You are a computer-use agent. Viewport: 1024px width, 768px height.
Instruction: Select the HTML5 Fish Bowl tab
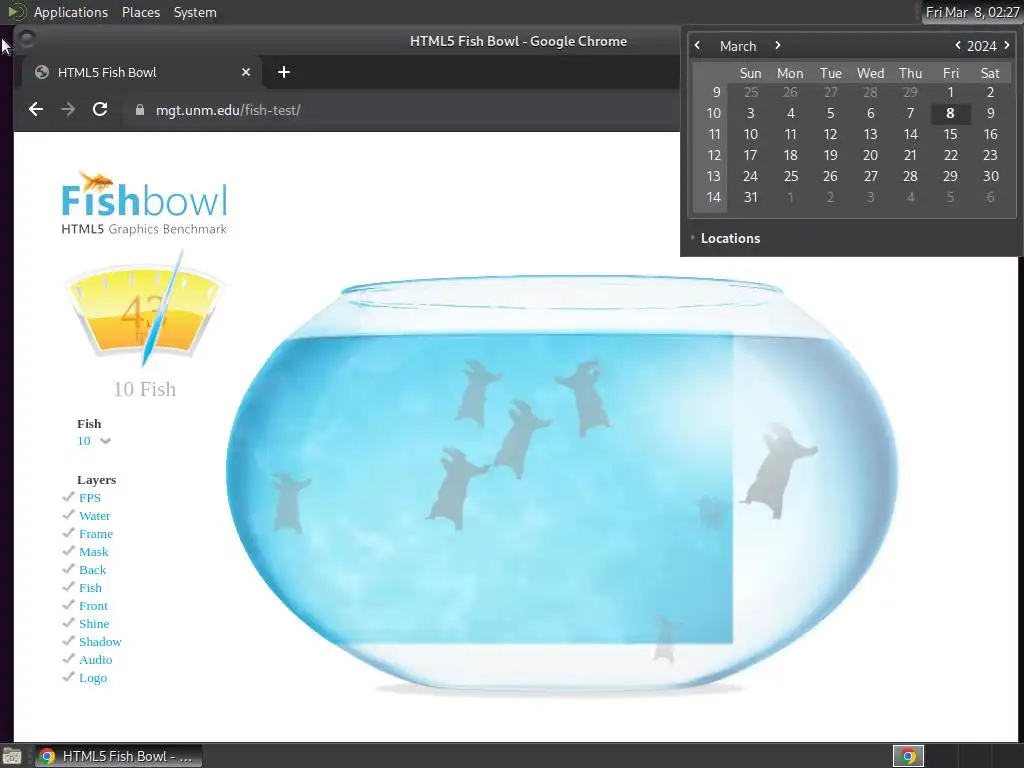pyautogui.click(x=142, y=72)
